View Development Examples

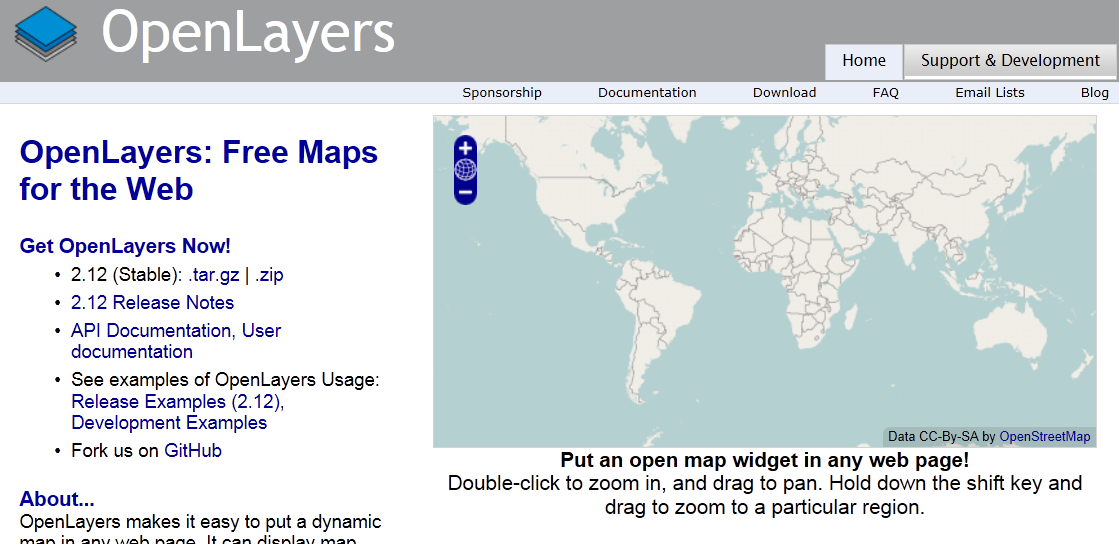(169, 423)
